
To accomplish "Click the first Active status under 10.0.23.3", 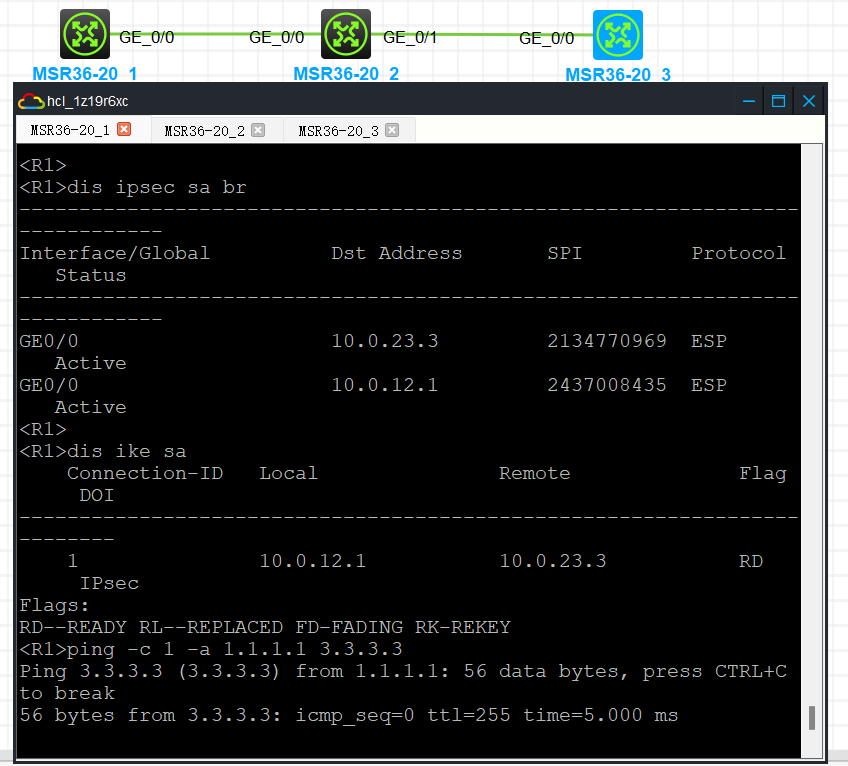I will tap(90, 362).
